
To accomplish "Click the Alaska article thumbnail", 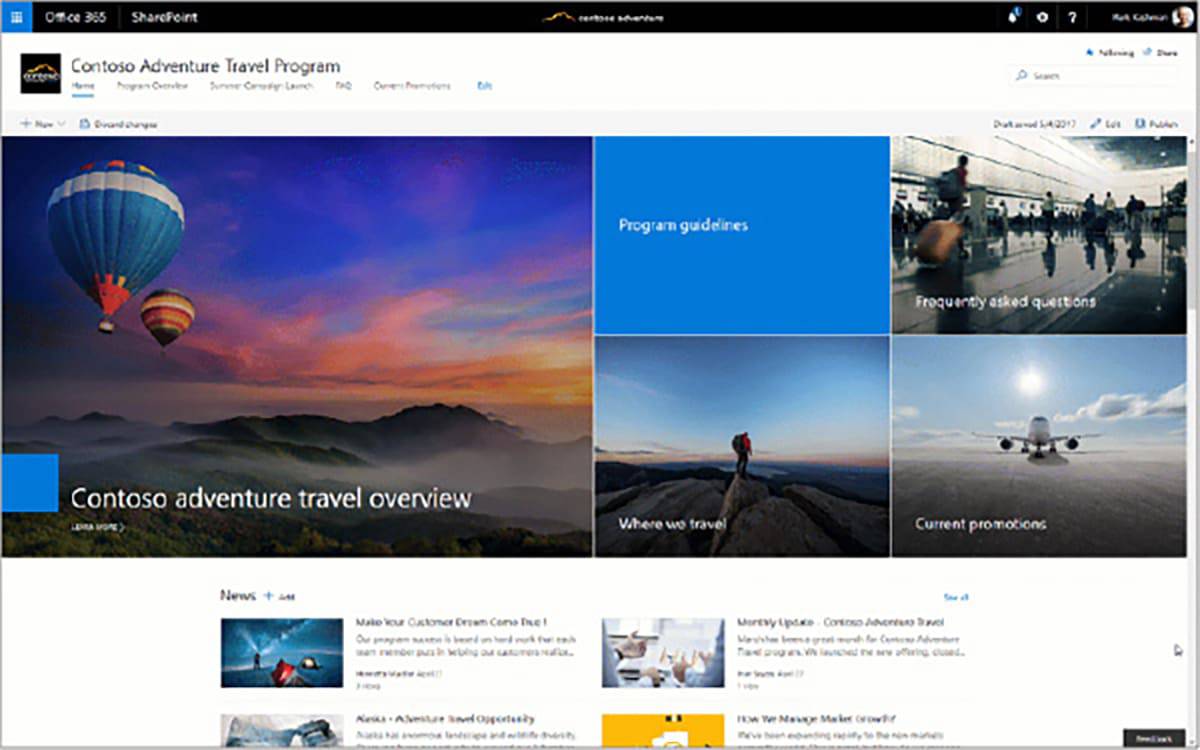I will (282, 732).
